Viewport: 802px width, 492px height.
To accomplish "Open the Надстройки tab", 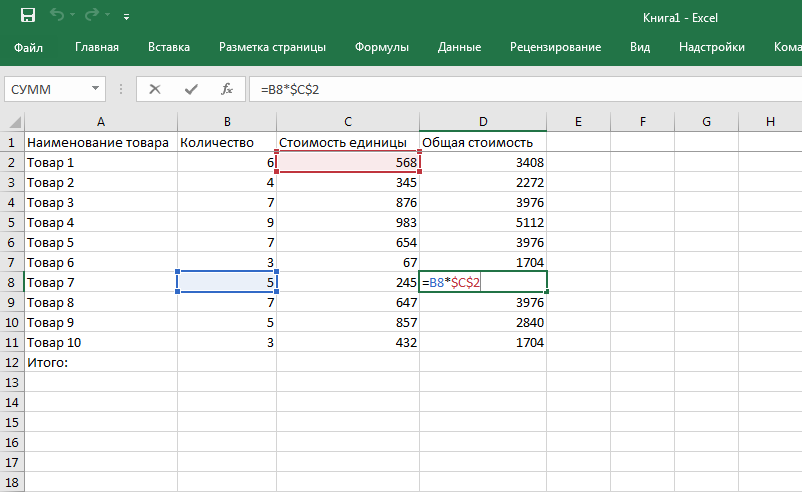I will coord(711,47).
